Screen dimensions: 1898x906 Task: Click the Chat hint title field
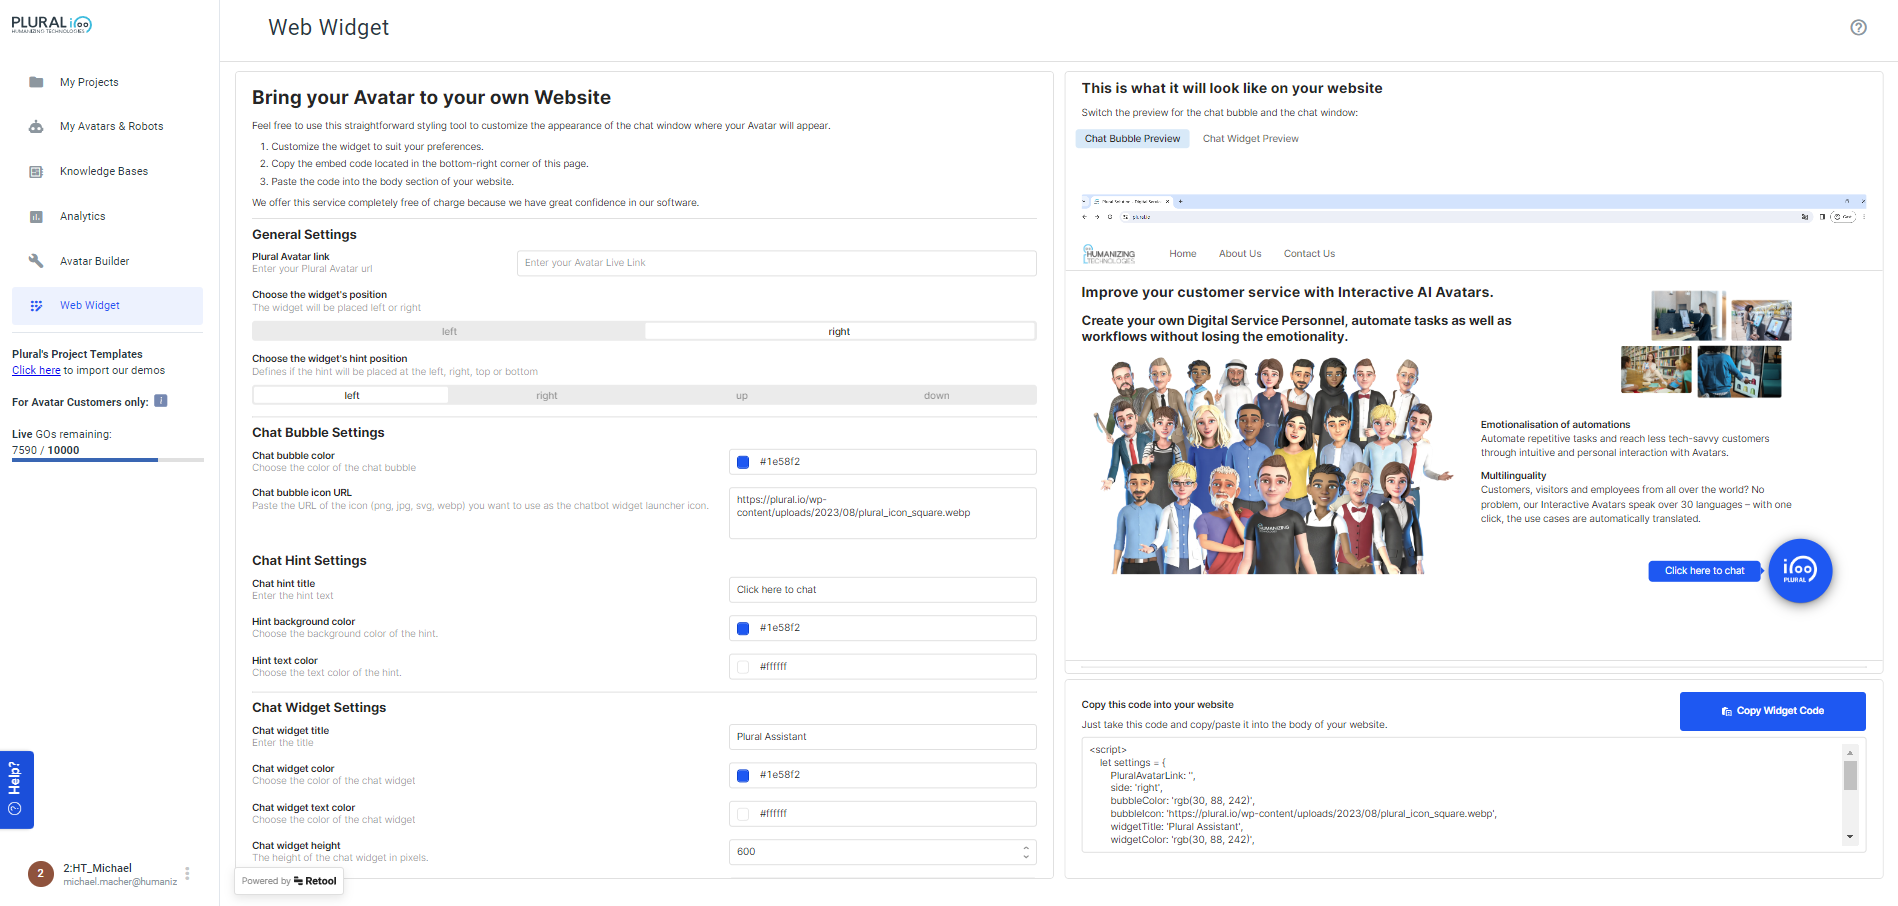[x=883, y=590]
